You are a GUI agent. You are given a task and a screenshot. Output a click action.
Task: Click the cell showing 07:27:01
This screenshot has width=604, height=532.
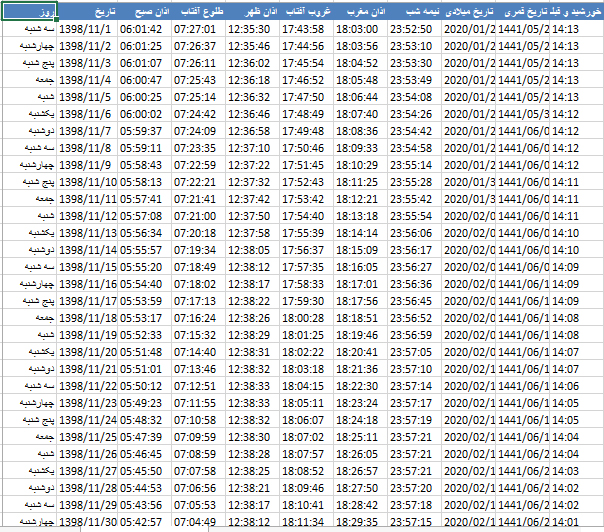tap(198, 29)
